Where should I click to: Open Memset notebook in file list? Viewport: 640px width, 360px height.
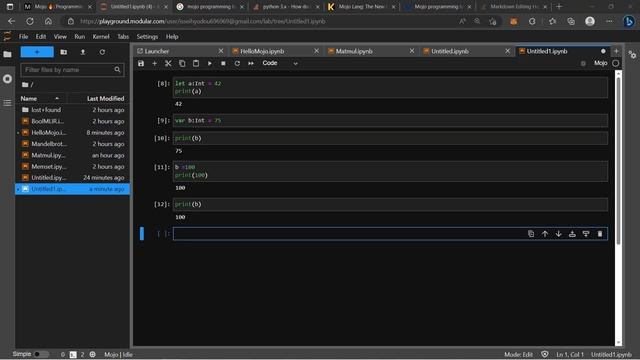pos(73,167)
